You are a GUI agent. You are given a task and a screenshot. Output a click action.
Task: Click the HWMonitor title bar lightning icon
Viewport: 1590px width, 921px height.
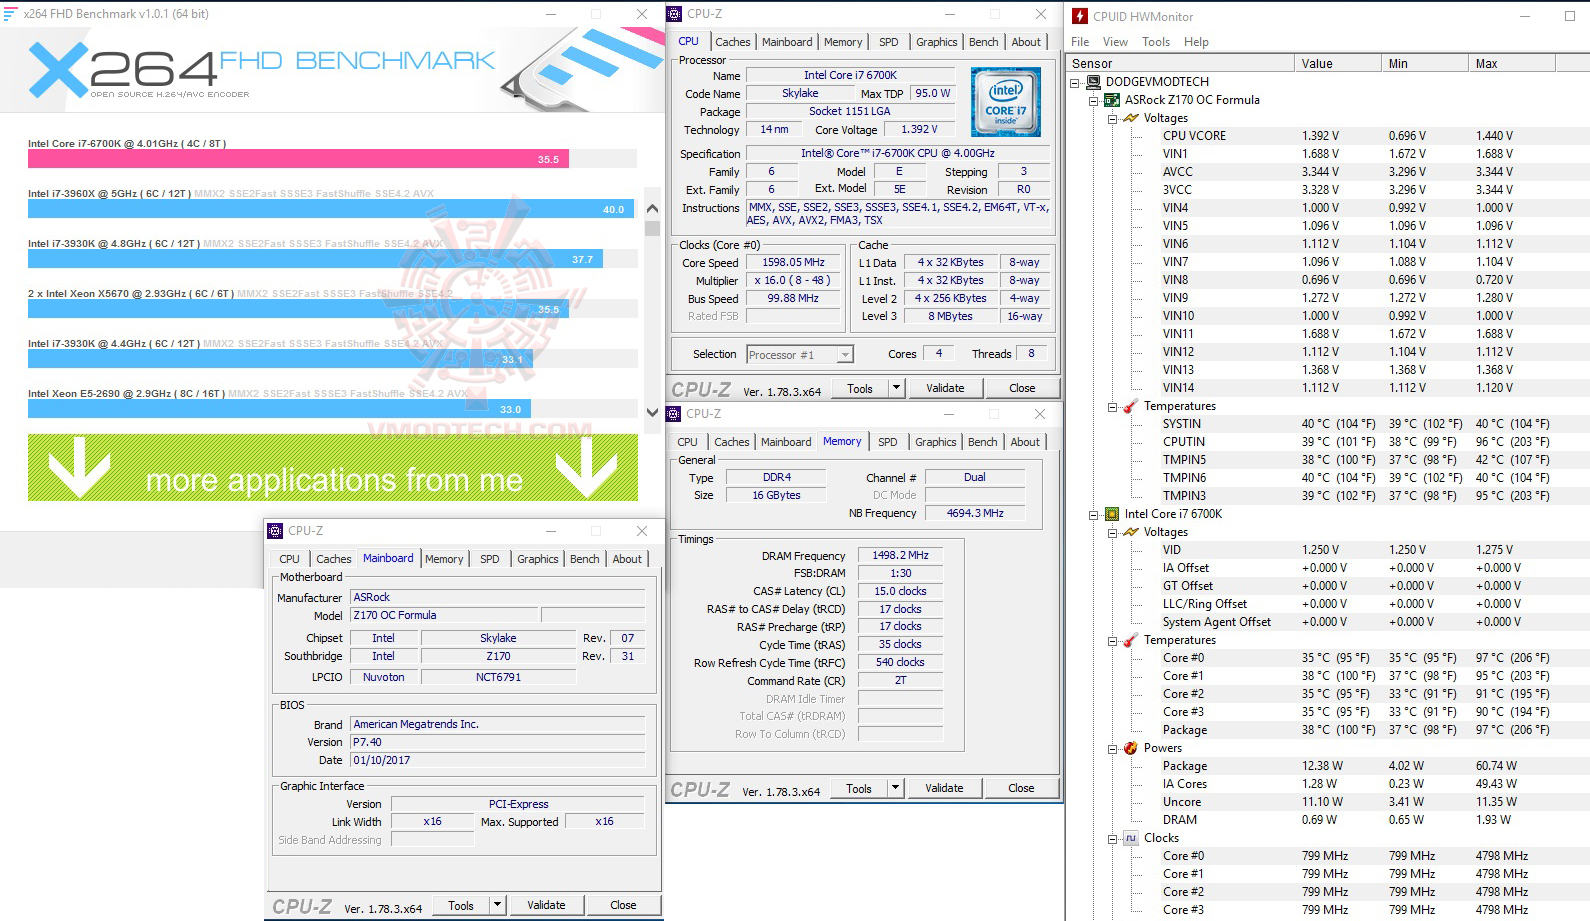[x=1080, y=16]
